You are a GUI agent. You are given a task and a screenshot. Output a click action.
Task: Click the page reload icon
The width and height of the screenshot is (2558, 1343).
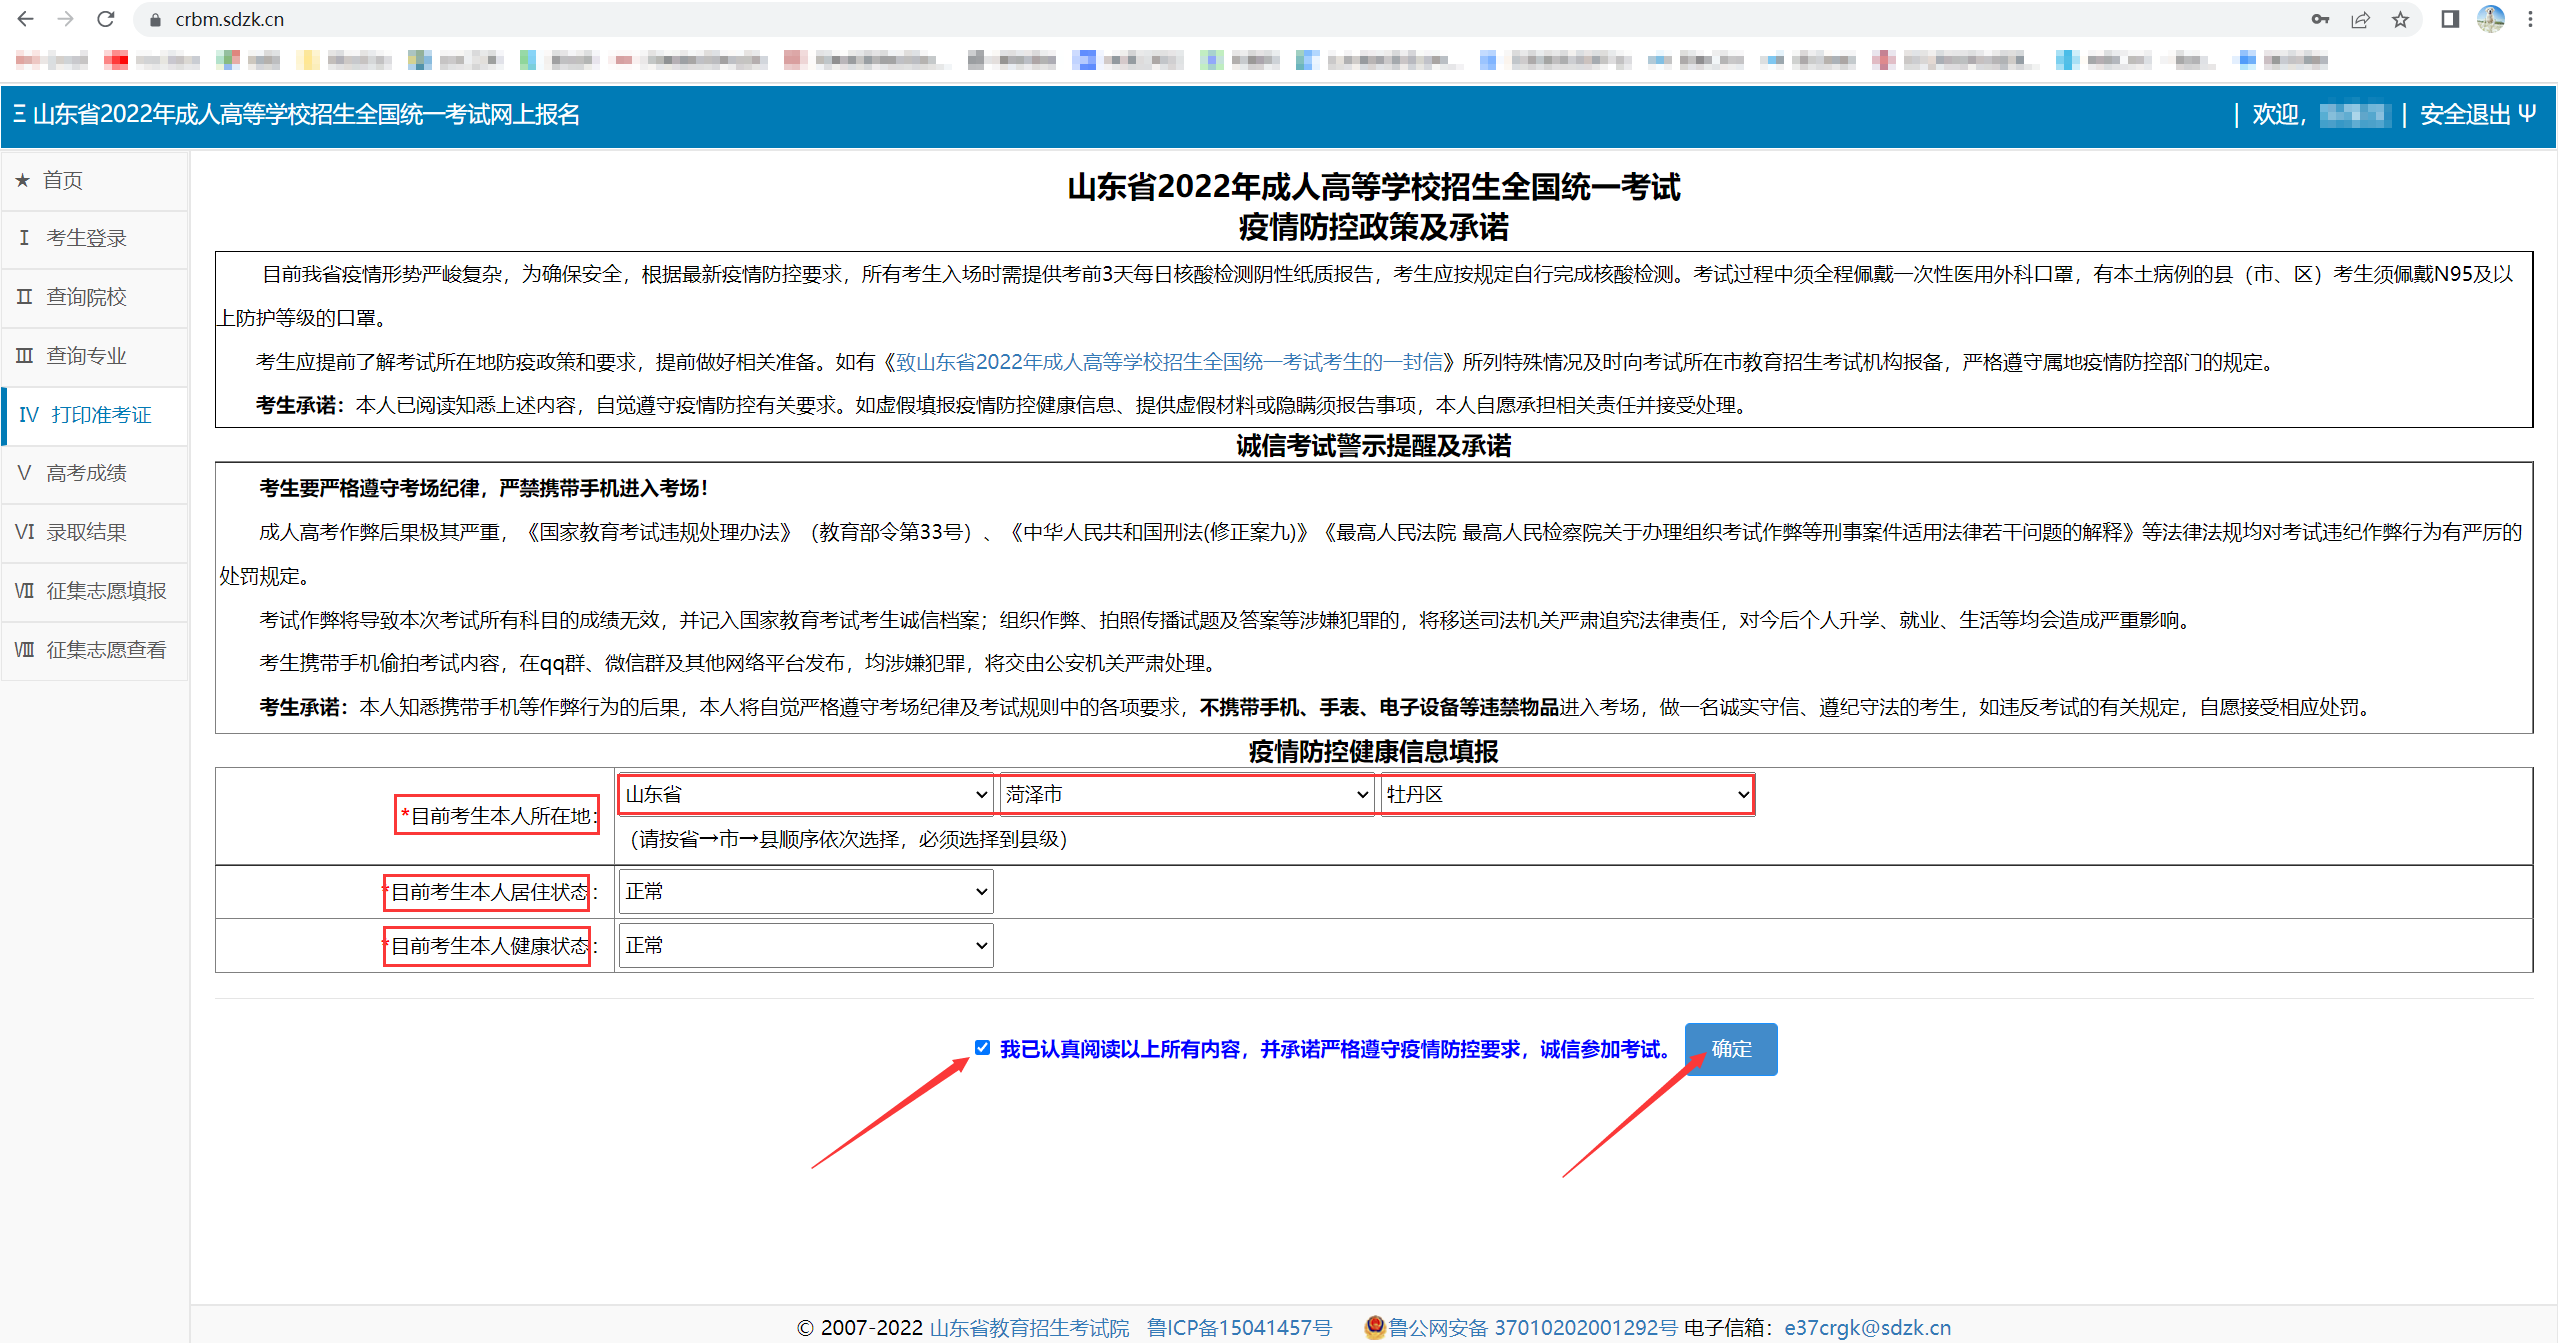pos(106,19)
